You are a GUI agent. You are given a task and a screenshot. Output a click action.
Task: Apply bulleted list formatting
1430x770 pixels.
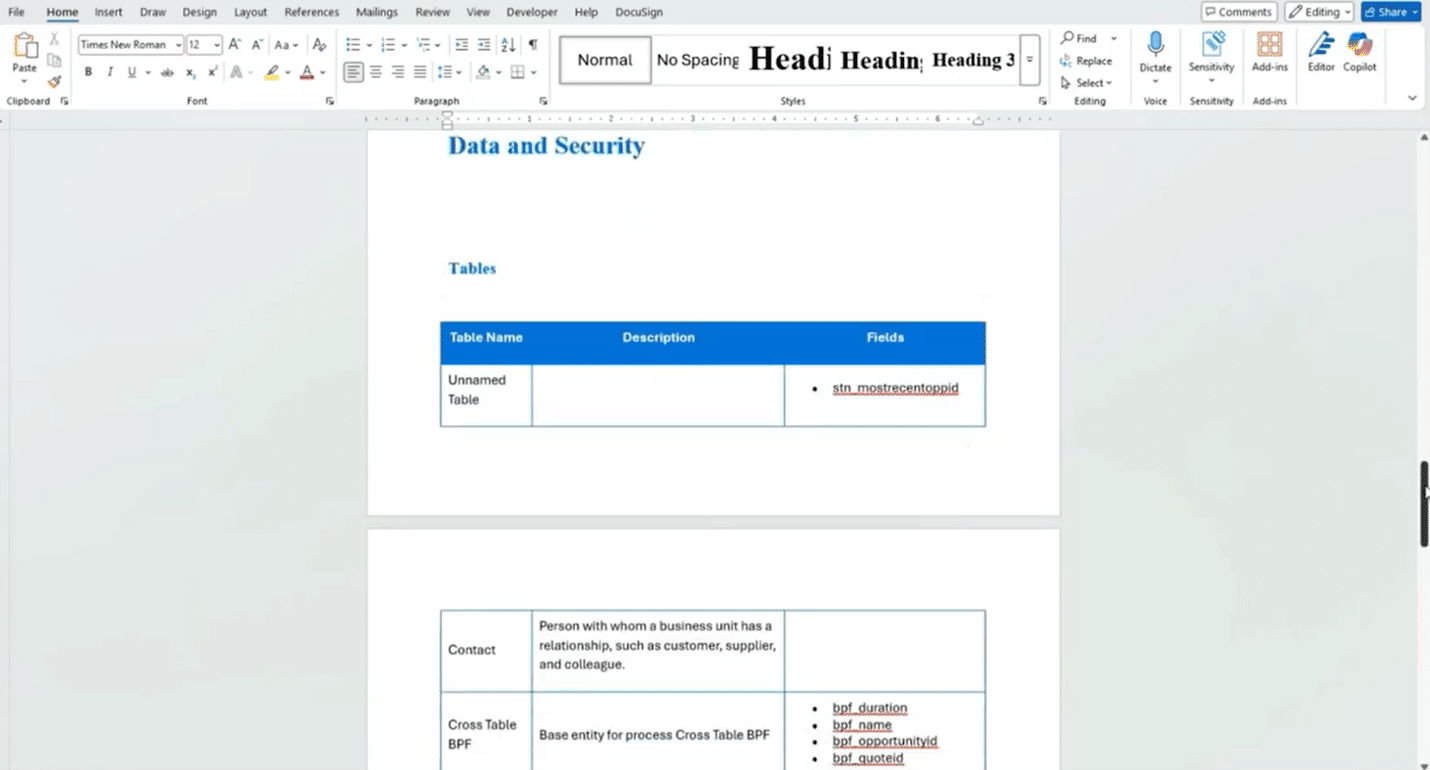(353, 44)
